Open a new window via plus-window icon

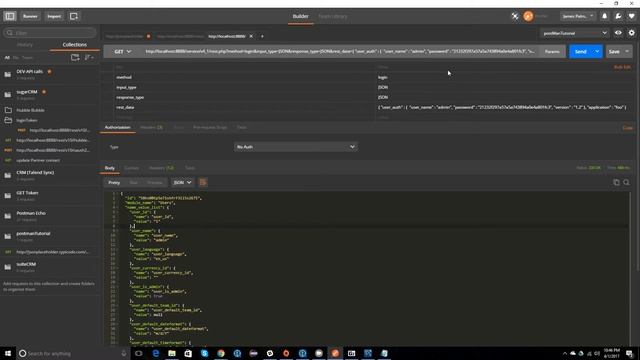(74, 16)
